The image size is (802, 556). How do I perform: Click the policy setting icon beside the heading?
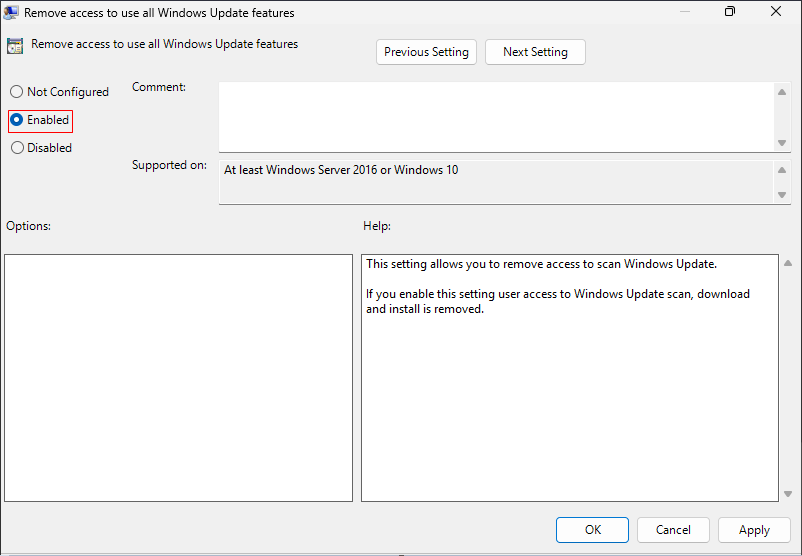pyautogui.click(x=15, y=45)
